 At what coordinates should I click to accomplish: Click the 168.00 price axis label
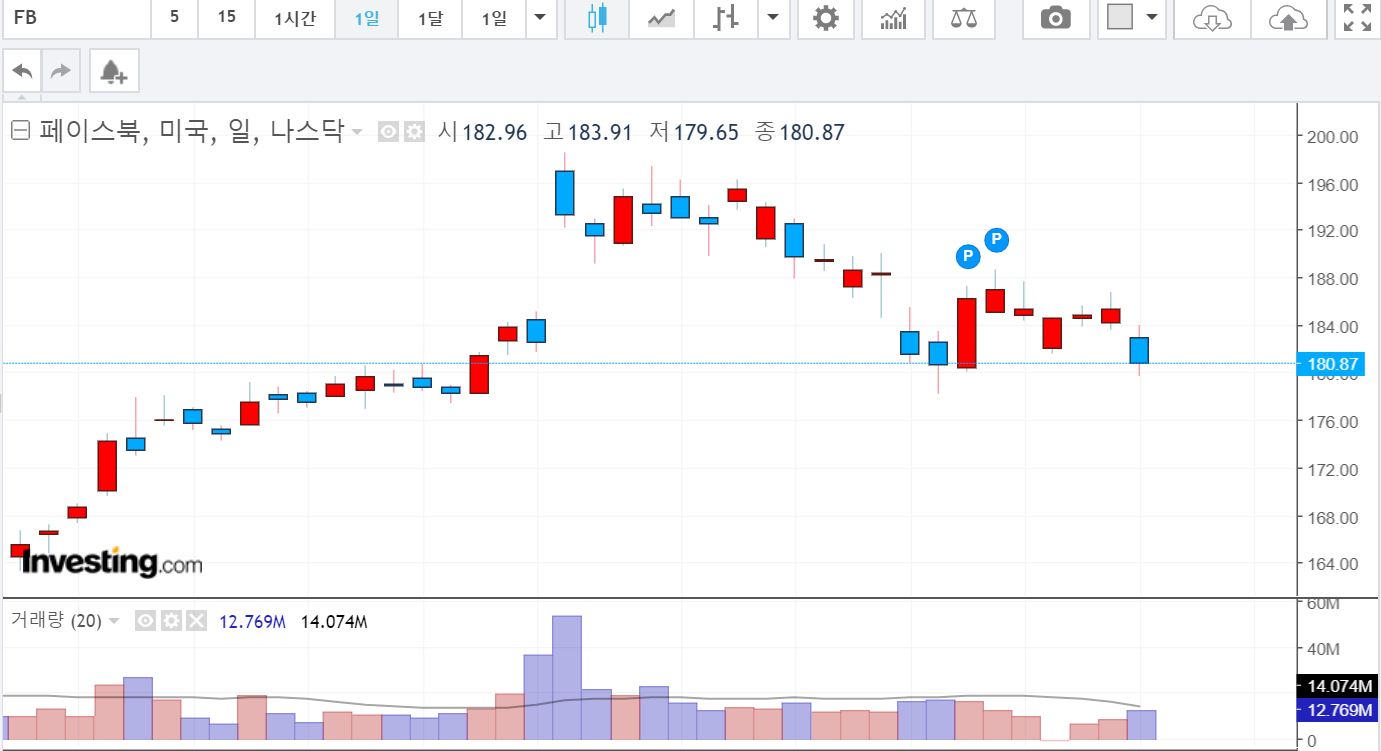1334,518
